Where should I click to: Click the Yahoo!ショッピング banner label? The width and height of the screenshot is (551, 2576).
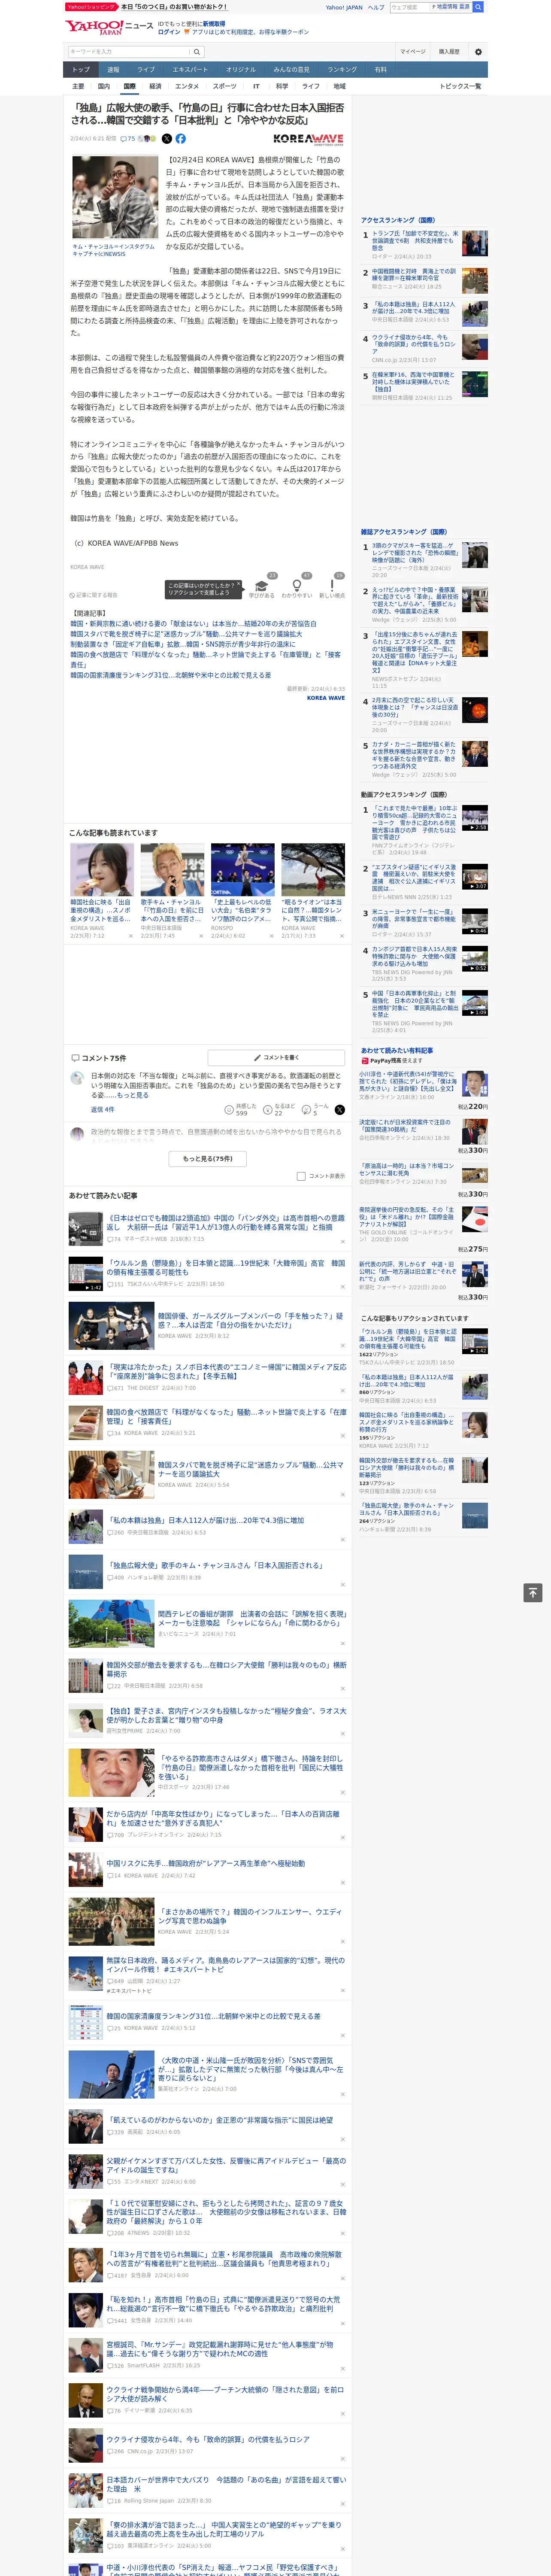[x=91, y=7]
